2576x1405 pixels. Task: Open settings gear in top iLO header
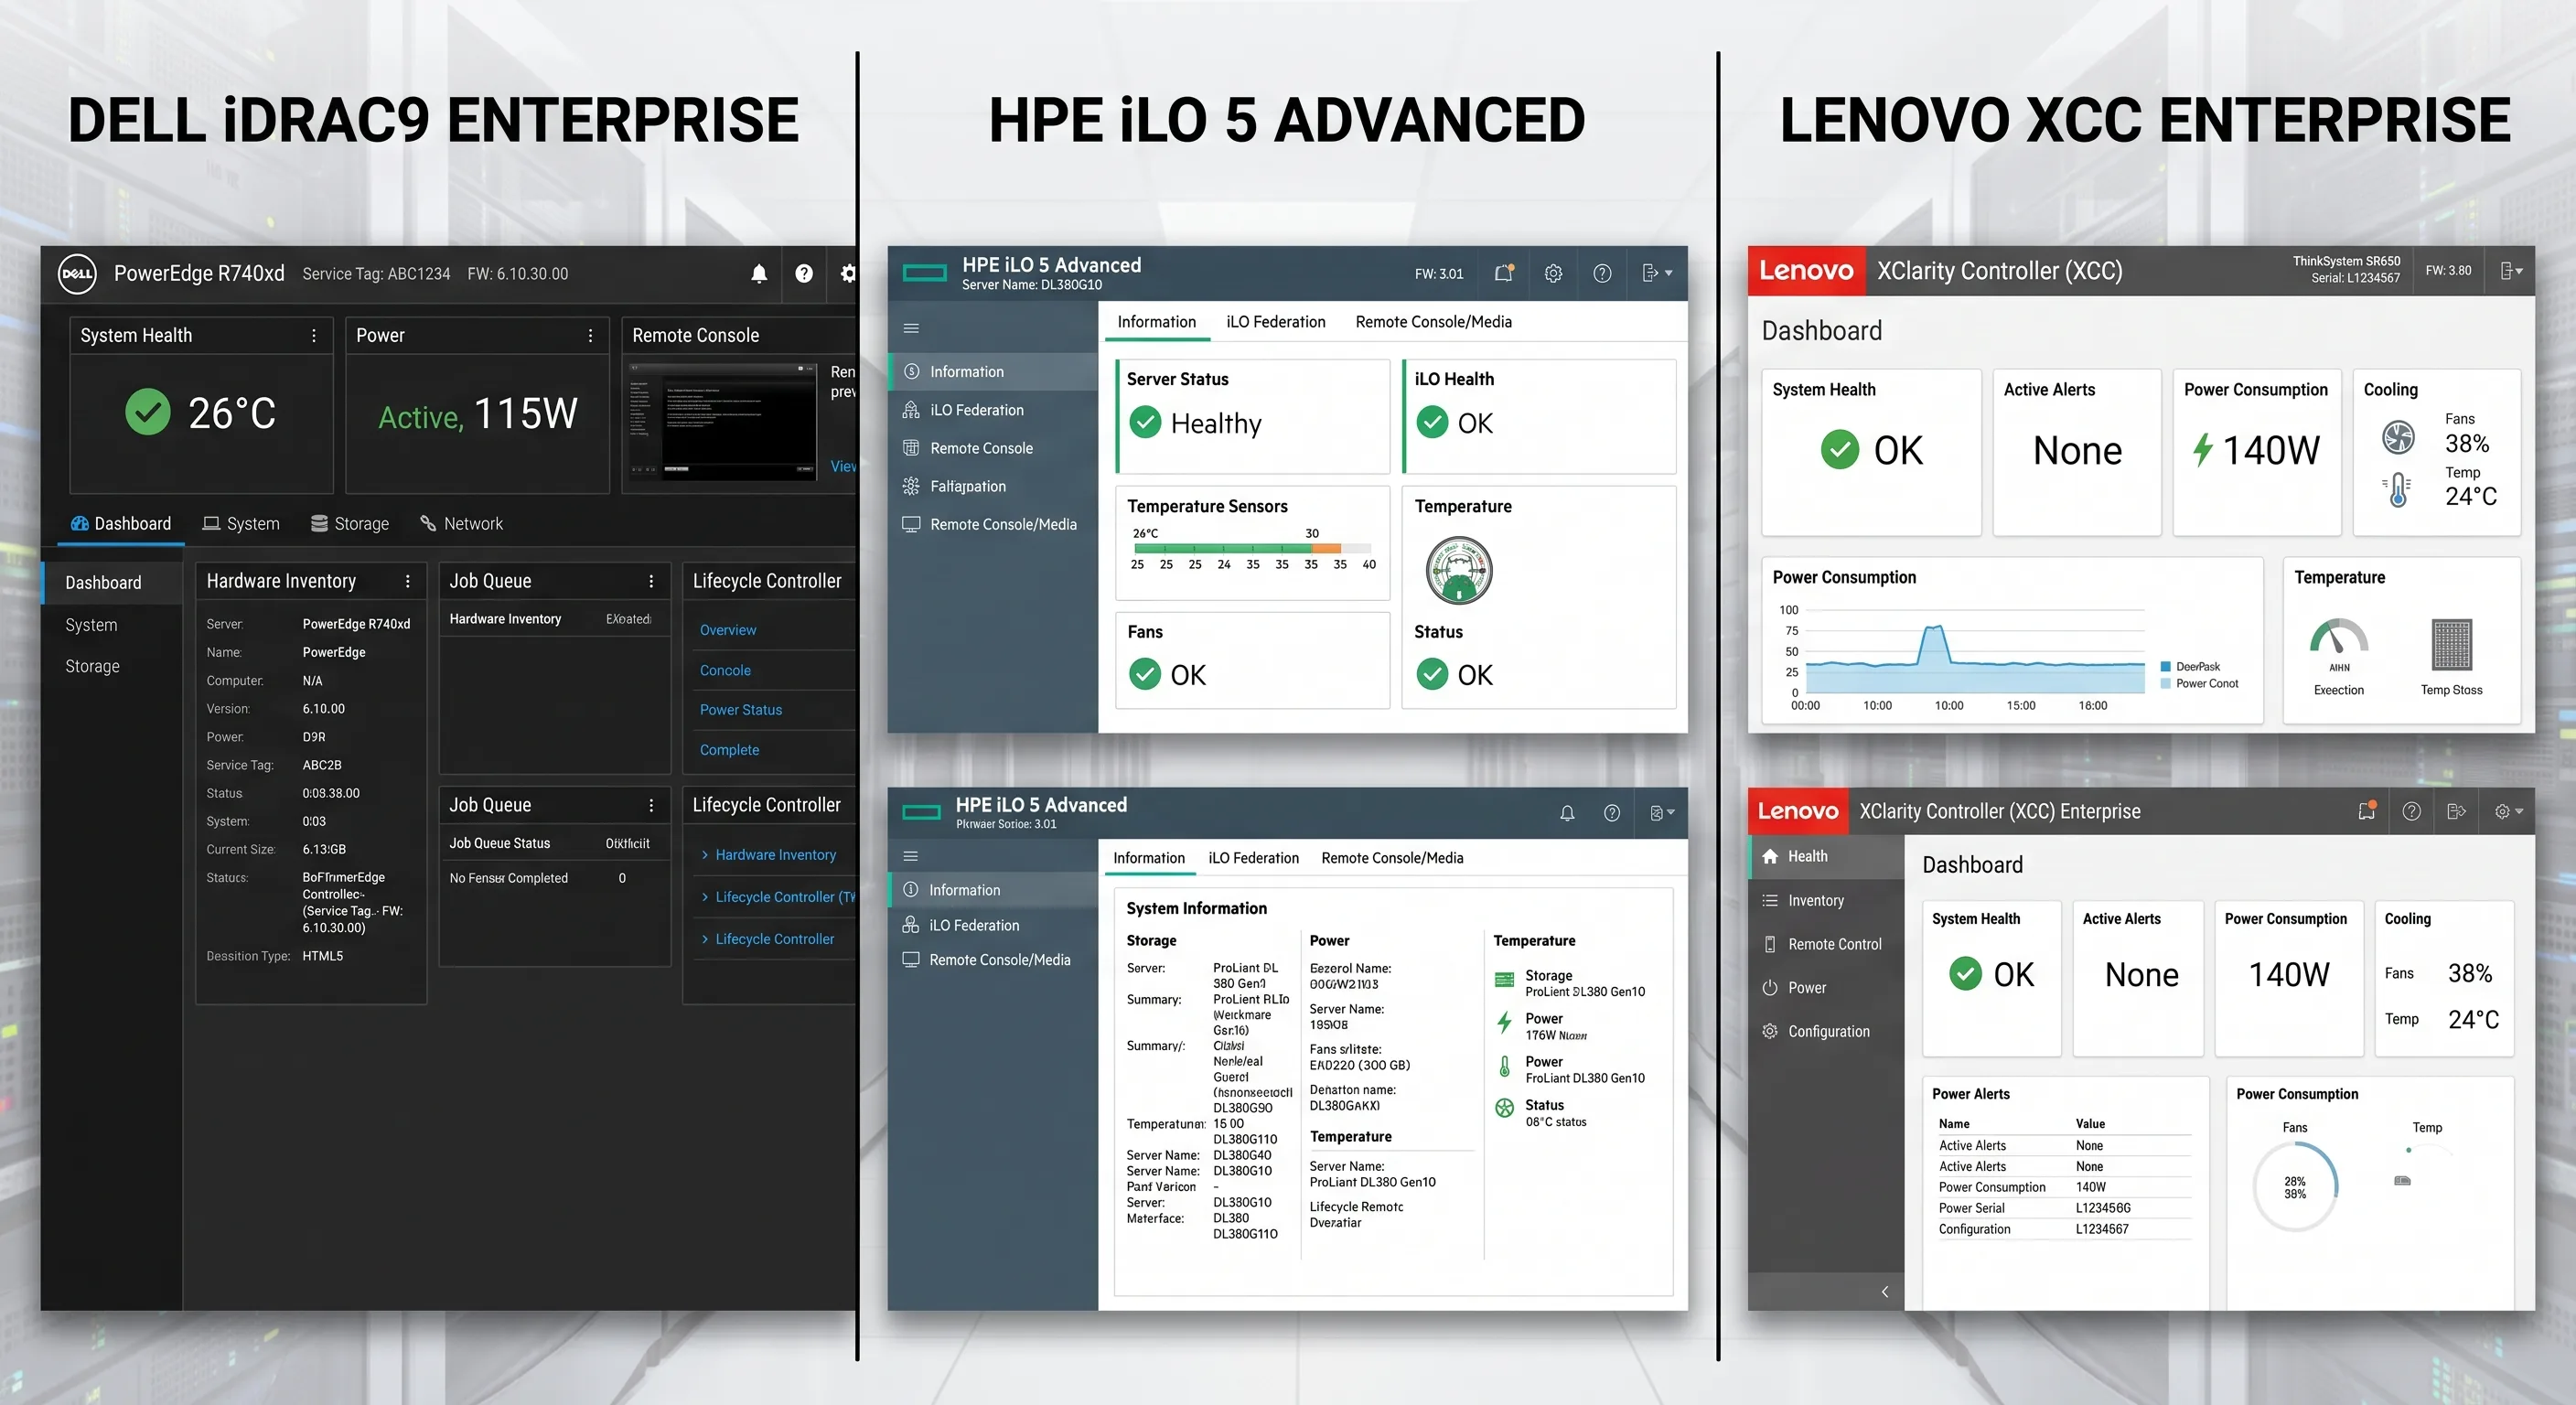pos(1553,273)
